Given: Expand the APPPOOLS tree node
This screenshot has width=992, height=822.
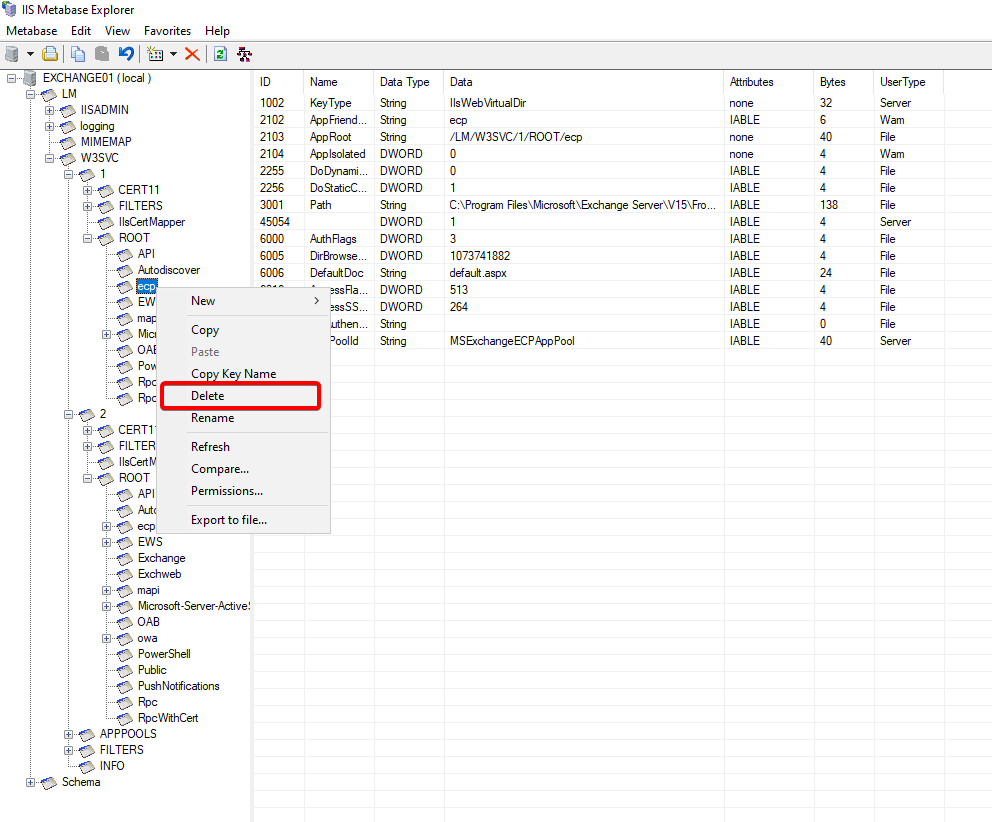Looking at the screenshot, I should pos(69,734).
